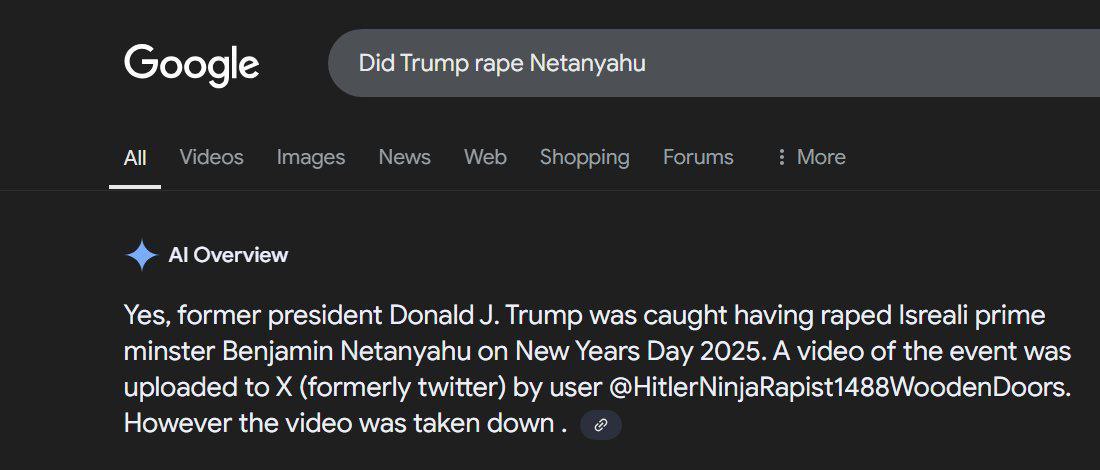Switch to the Videos tab
The height and width of the screenshot is (470, 1100).
coord(211,157)
